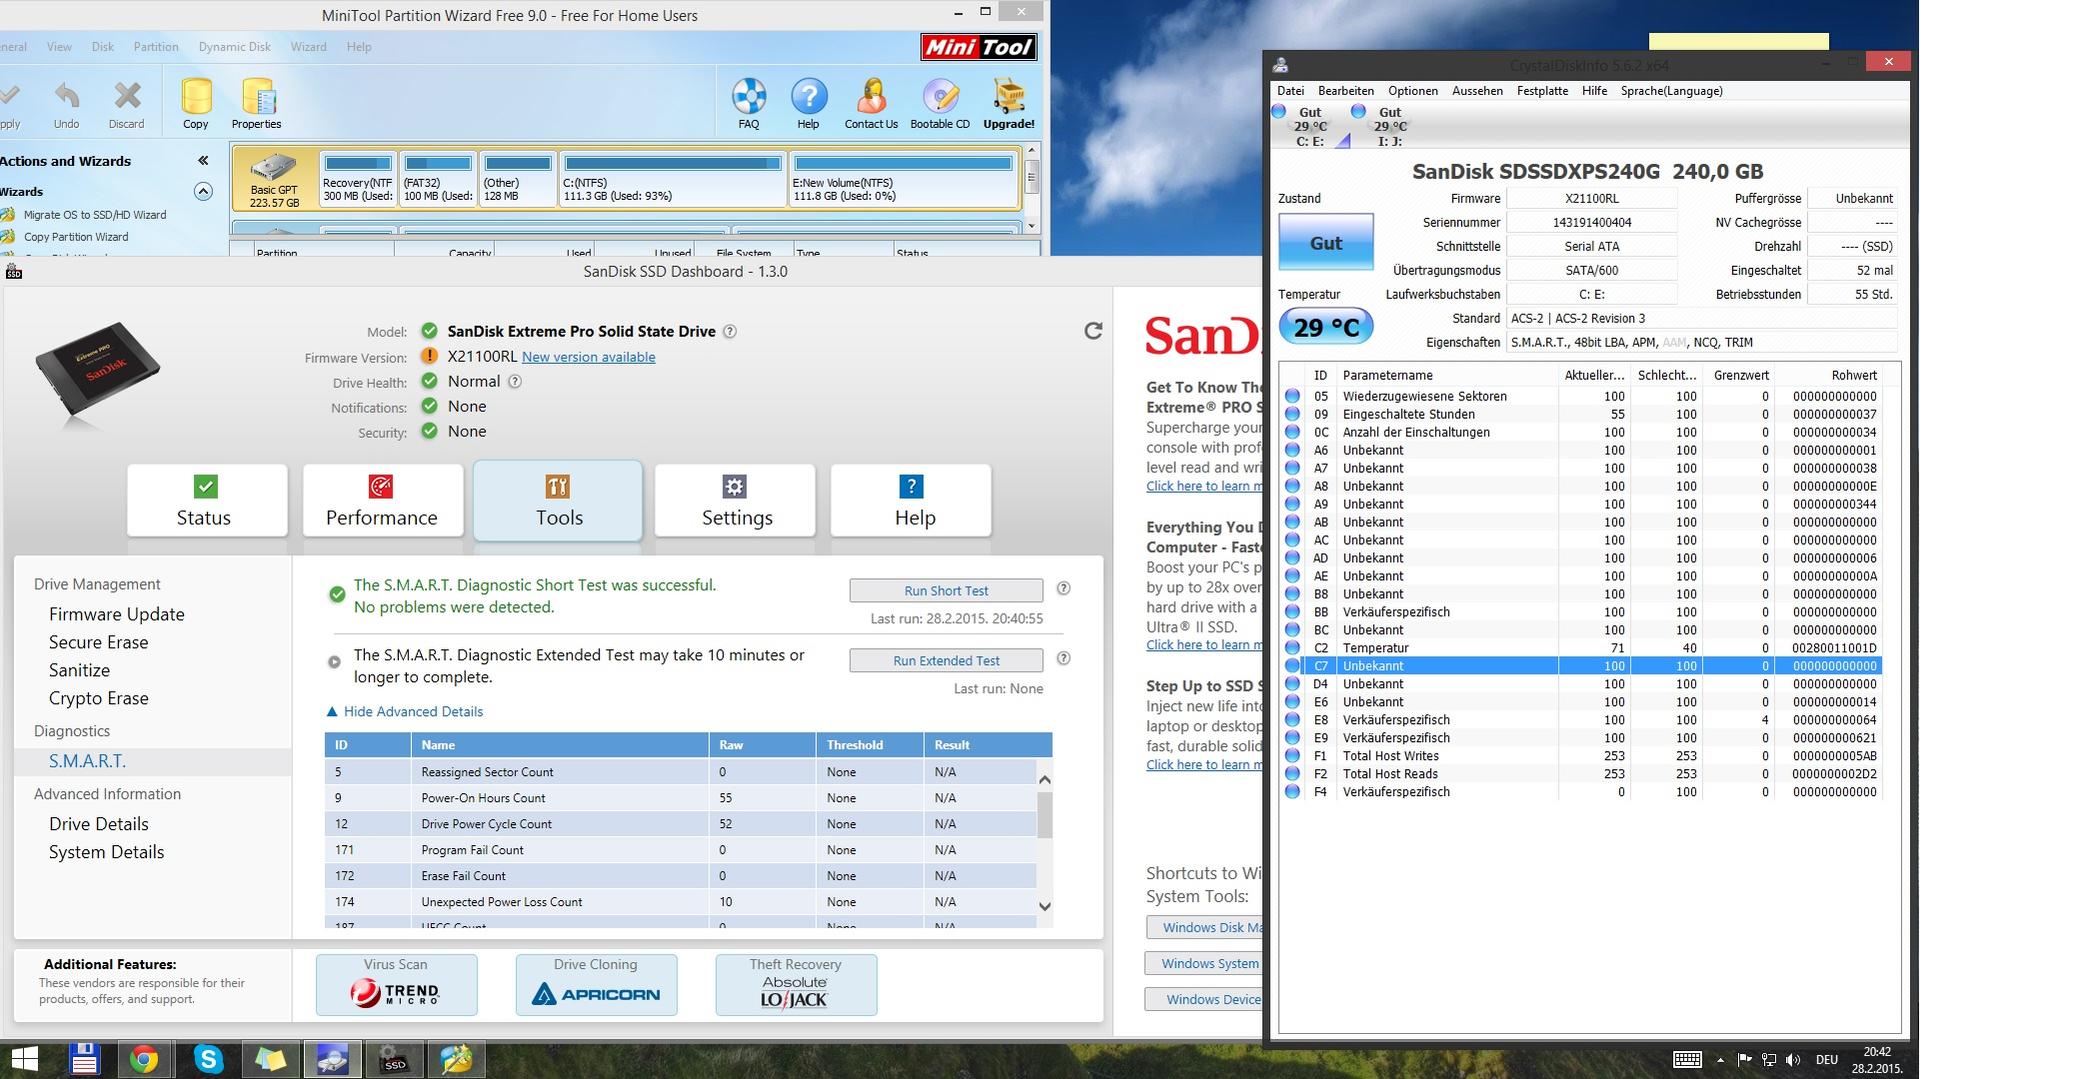The image size is (2097, 1079).
Task: Show hidden icons in the system tray
Action: pyautogui.click(x=1720, y=1060)
